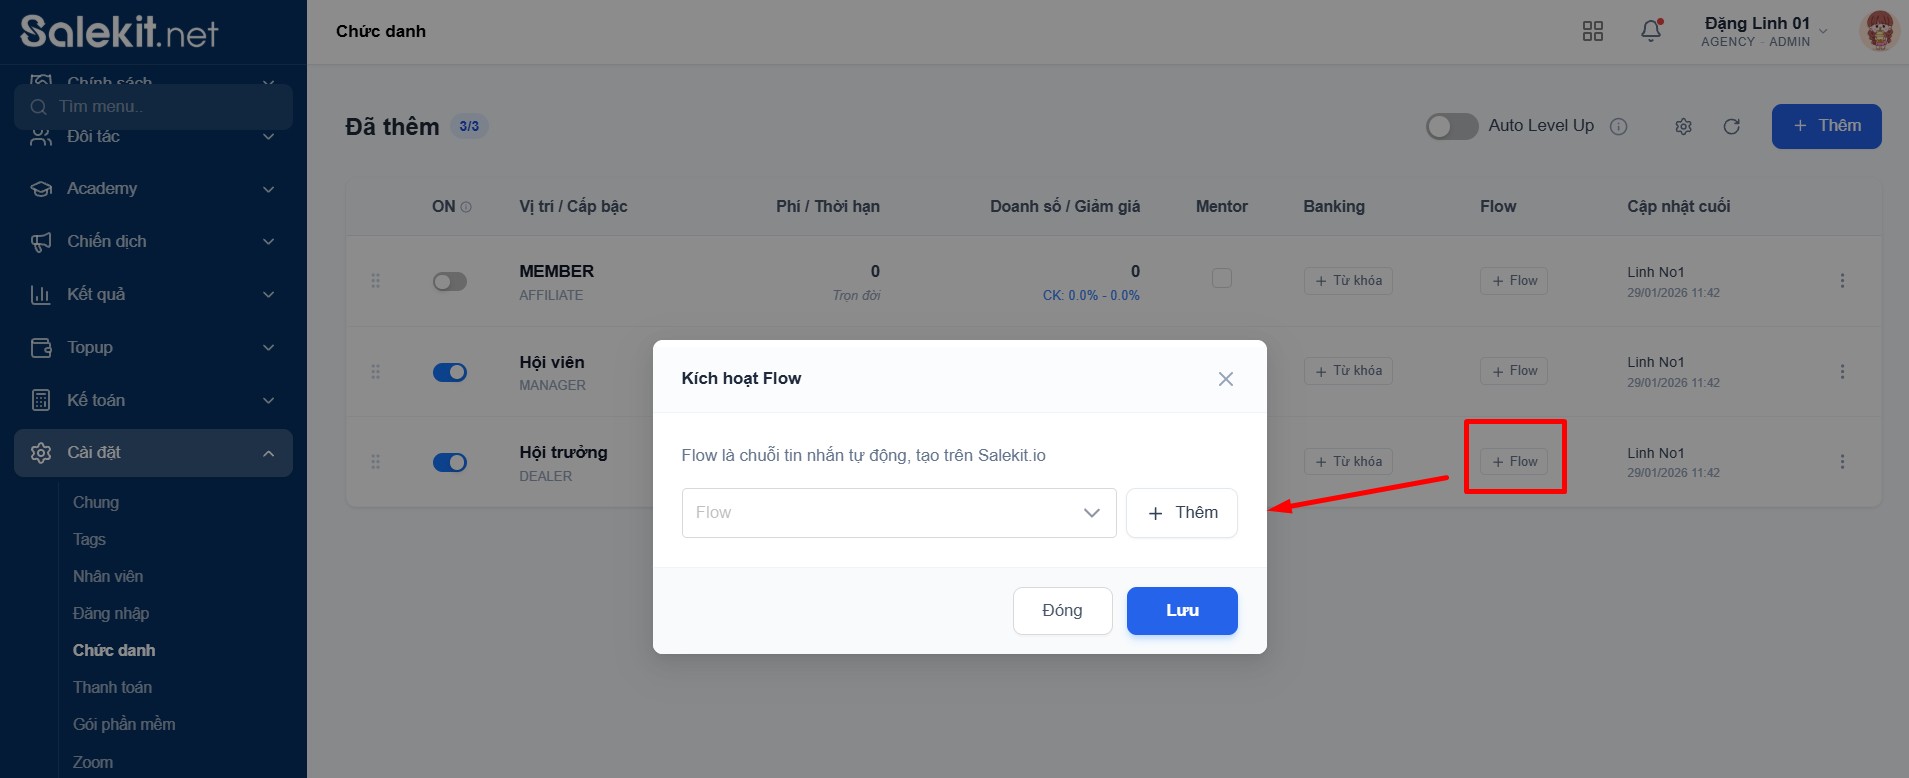Click the refresh icon next to Thêm
Screen dimensions: 1909x778
(1731, 127)
